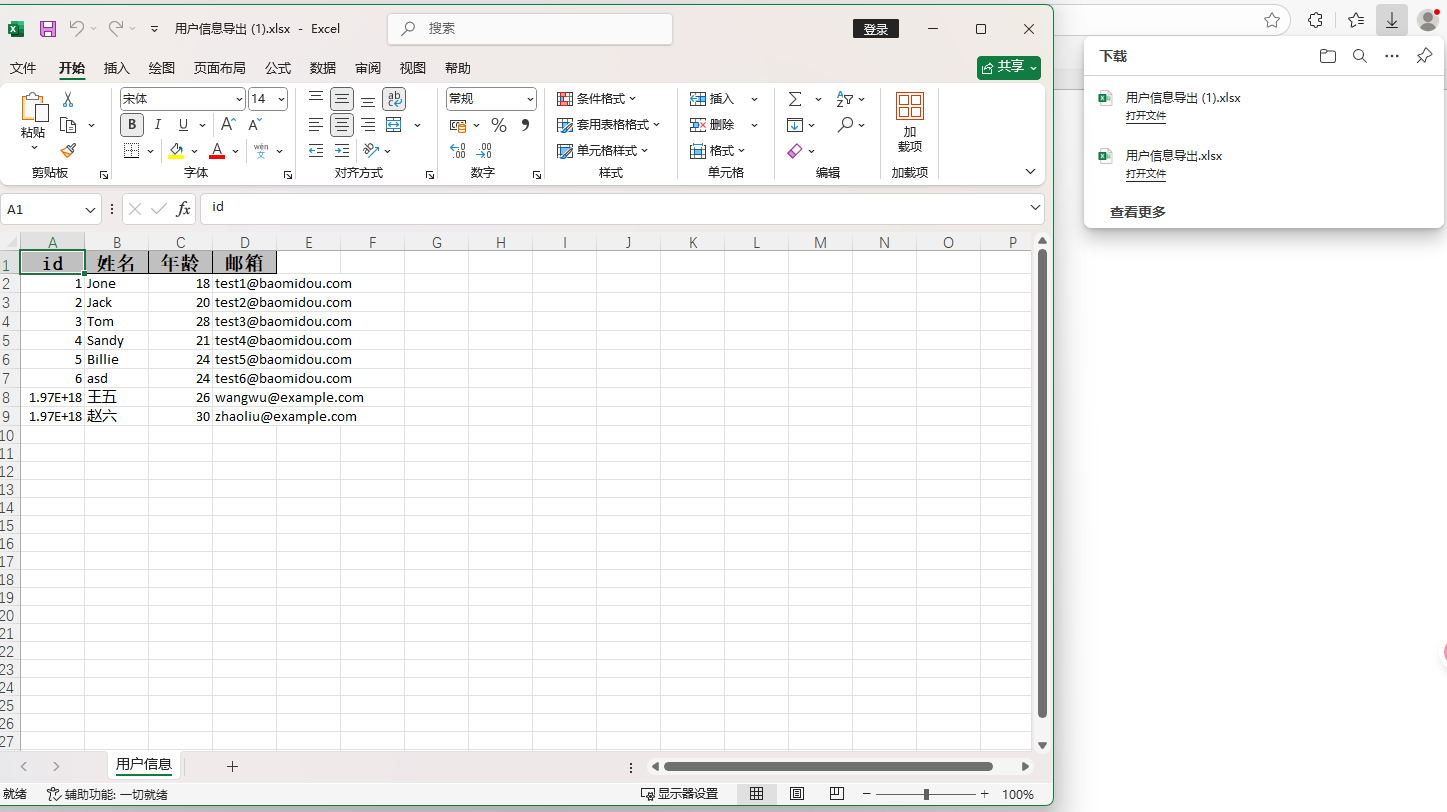
Task: Expand the font size dropdown
Action: click(x=281, y=99)
